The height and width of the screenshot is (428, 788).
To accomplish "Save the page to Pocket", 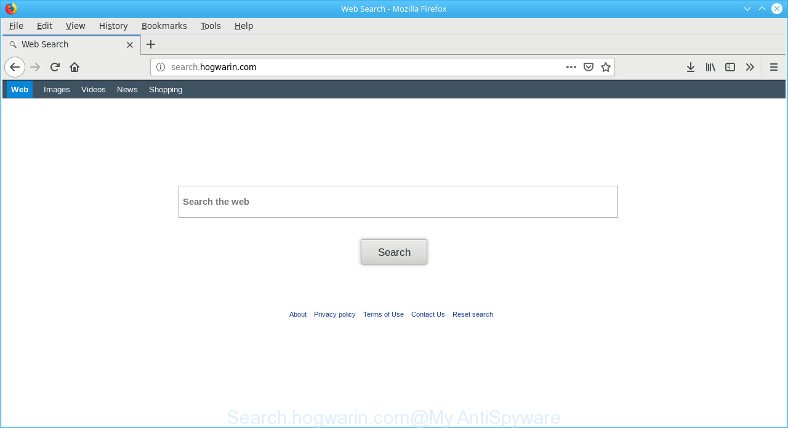I will pos(588,67).
